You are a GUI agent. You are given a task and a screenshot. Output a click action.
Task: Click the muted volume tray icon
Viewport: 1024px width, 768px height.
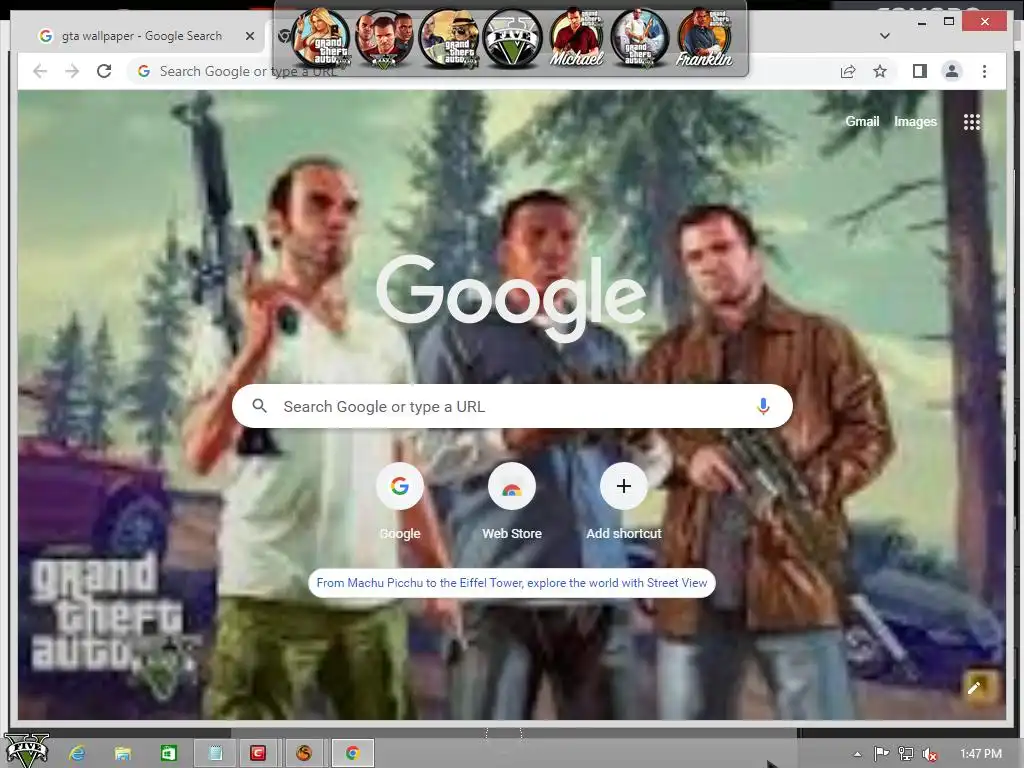[x=930, y=754]
